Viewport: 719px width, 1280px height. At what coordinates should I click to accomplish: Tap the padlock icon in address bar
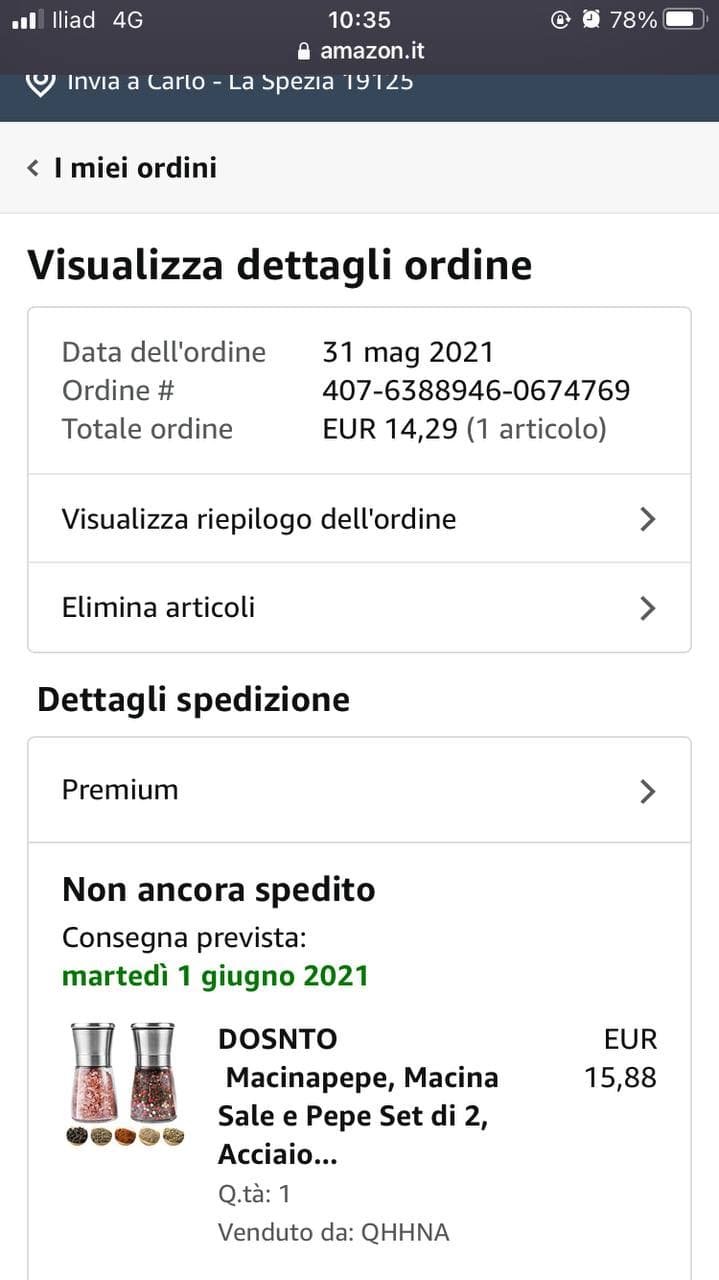(x=305, y=51)
